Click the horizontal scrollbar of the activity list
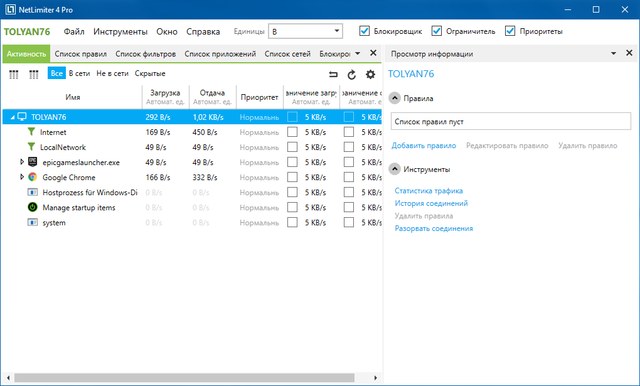The image size is (640, 386). pos(184,378)
